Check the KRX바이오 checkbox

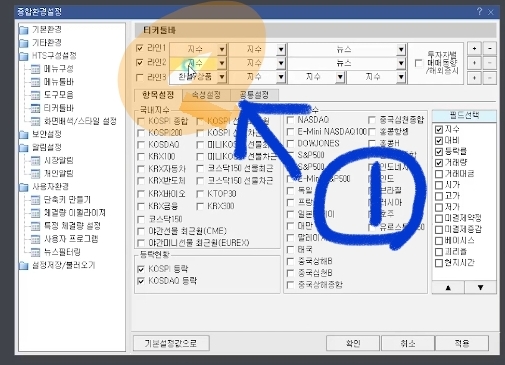[141, 194]
